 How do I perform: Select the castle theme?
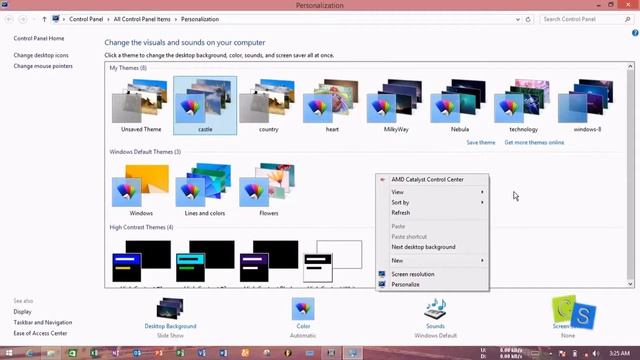tap(205, 105)
